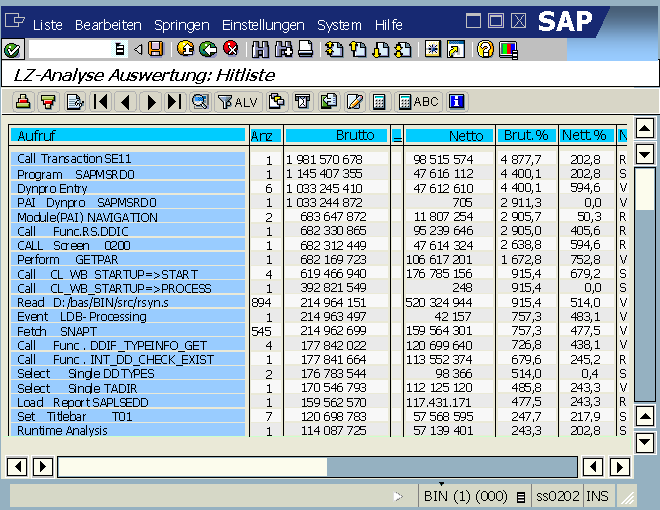Click the pencil edit icon
This screenshot has width=660, height=510.
354,102
